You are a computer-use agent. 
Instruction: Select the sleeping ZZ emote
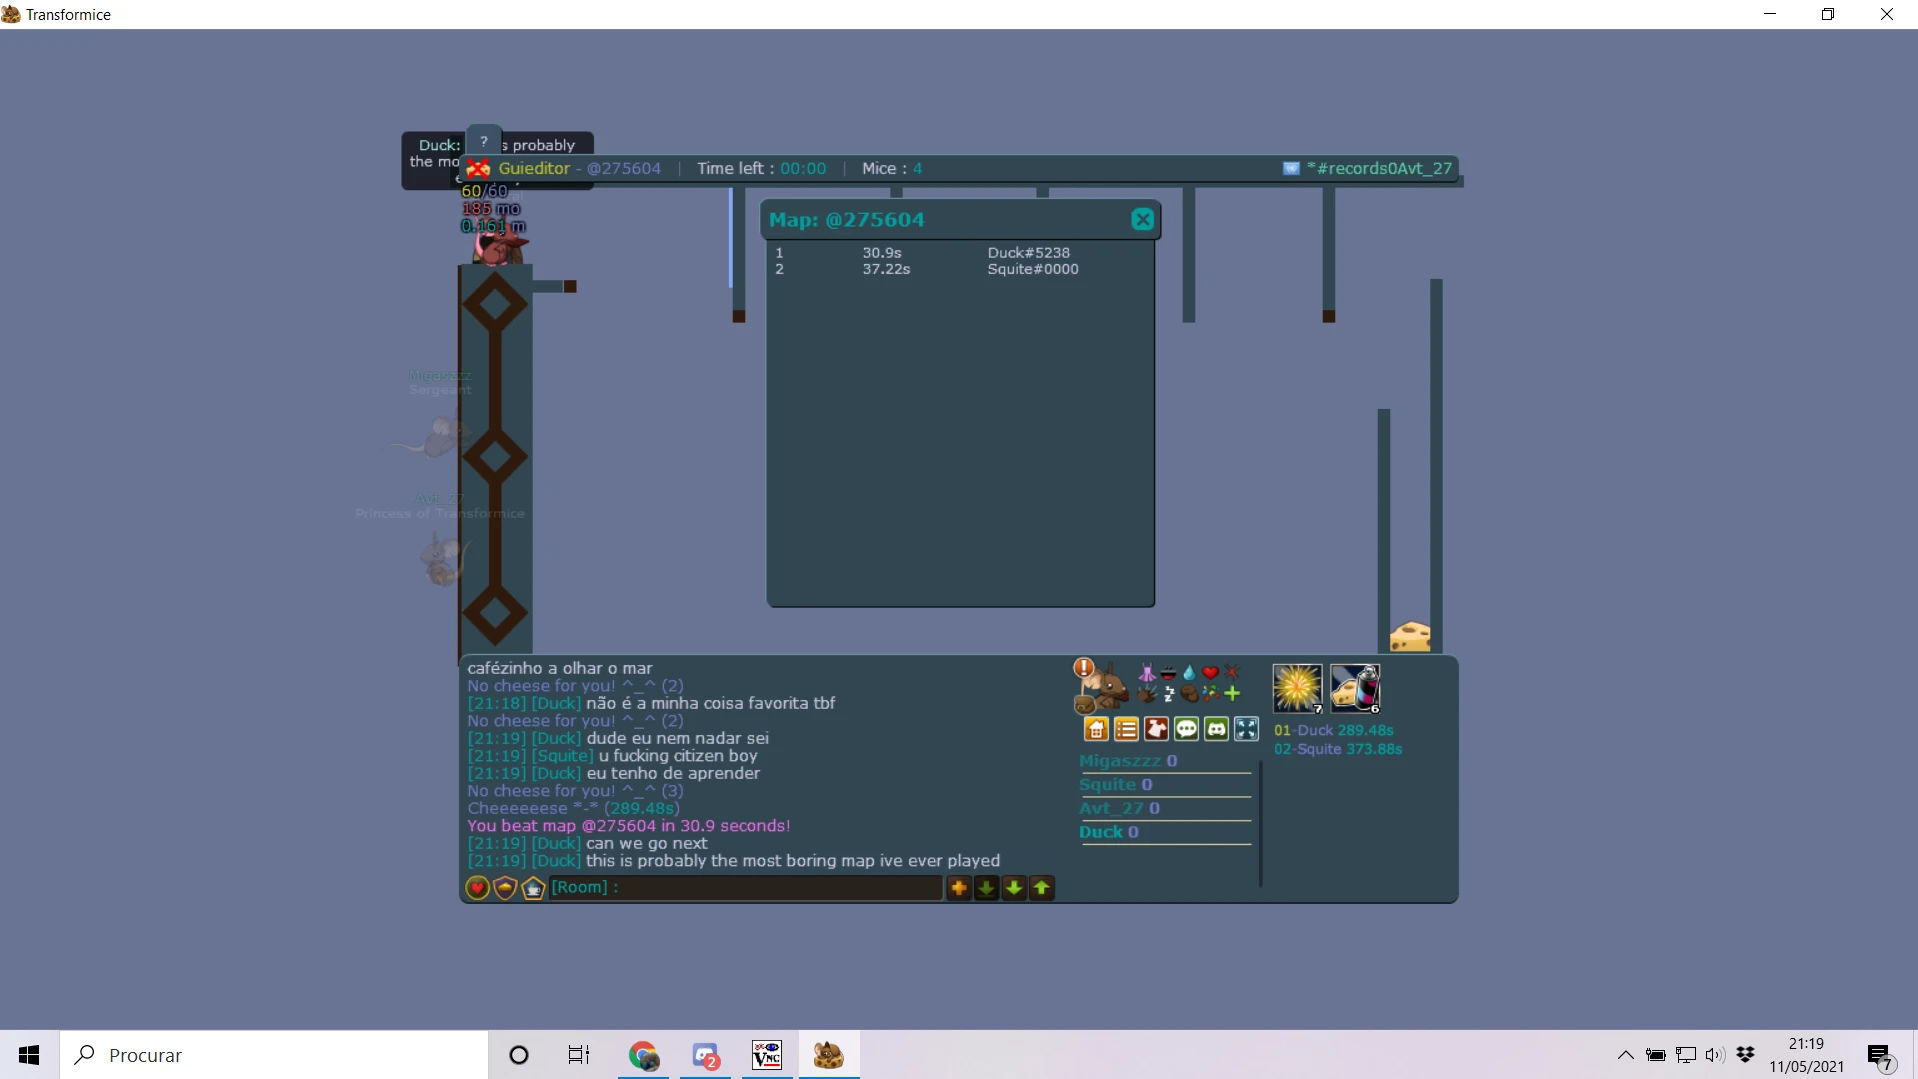tap(1168, 693)
